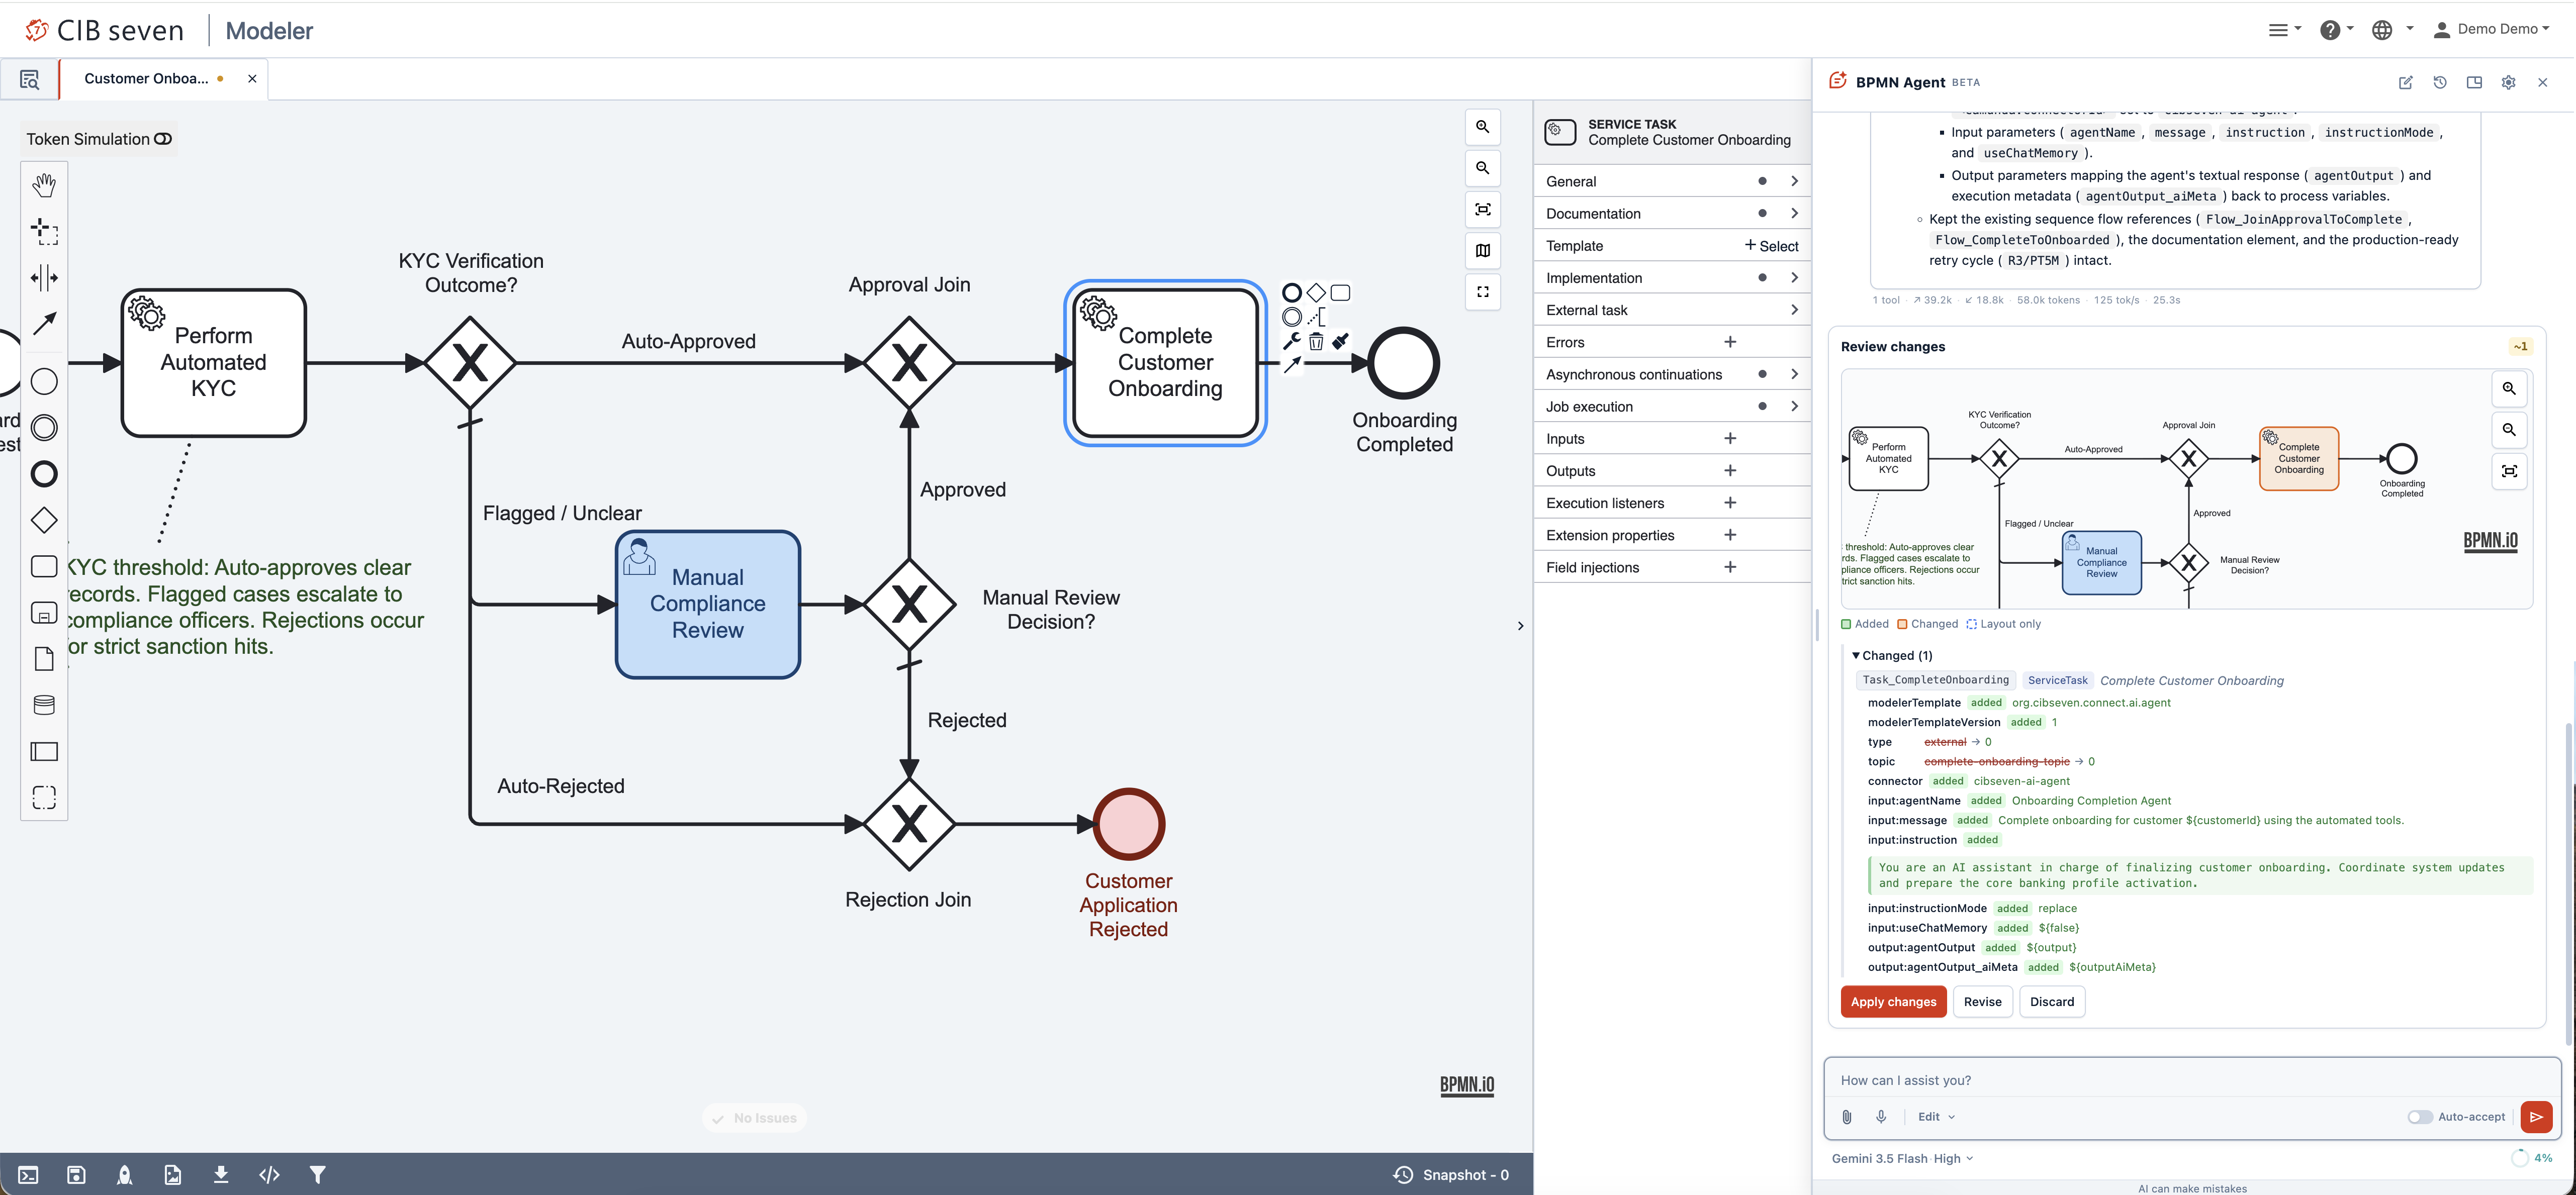
Task: Change element type with the wrench icon
Action: 1292,342
